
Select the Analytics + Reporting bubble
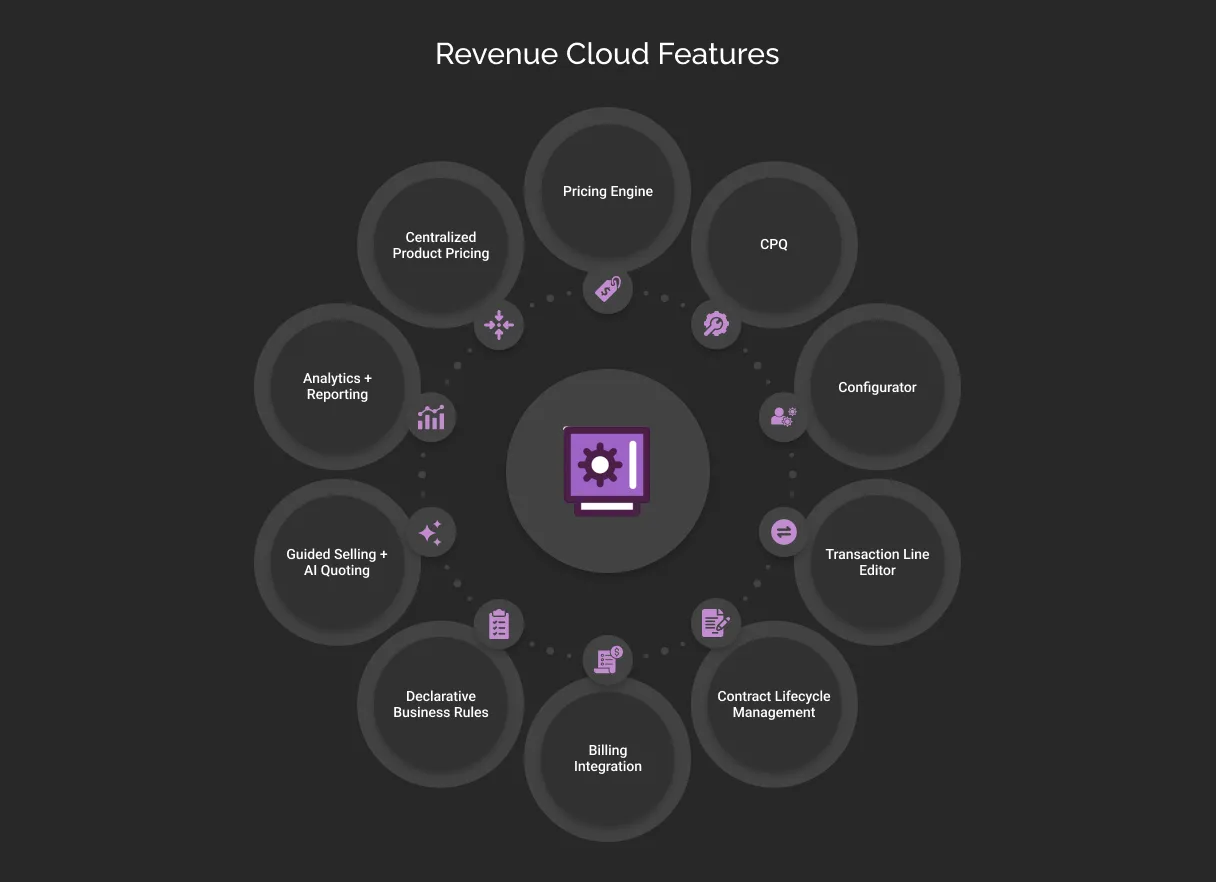pos(337,385)
